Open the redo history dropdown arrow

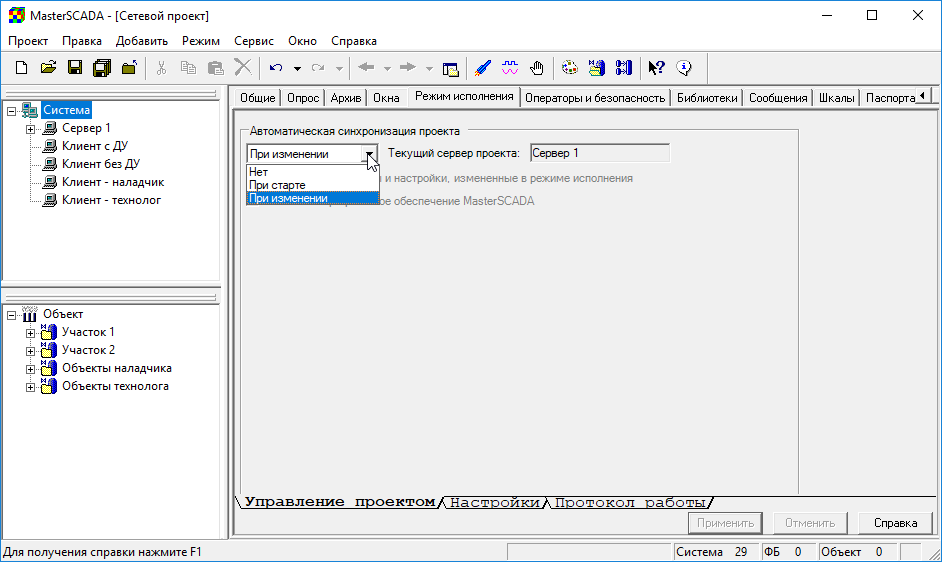(339, 69)
